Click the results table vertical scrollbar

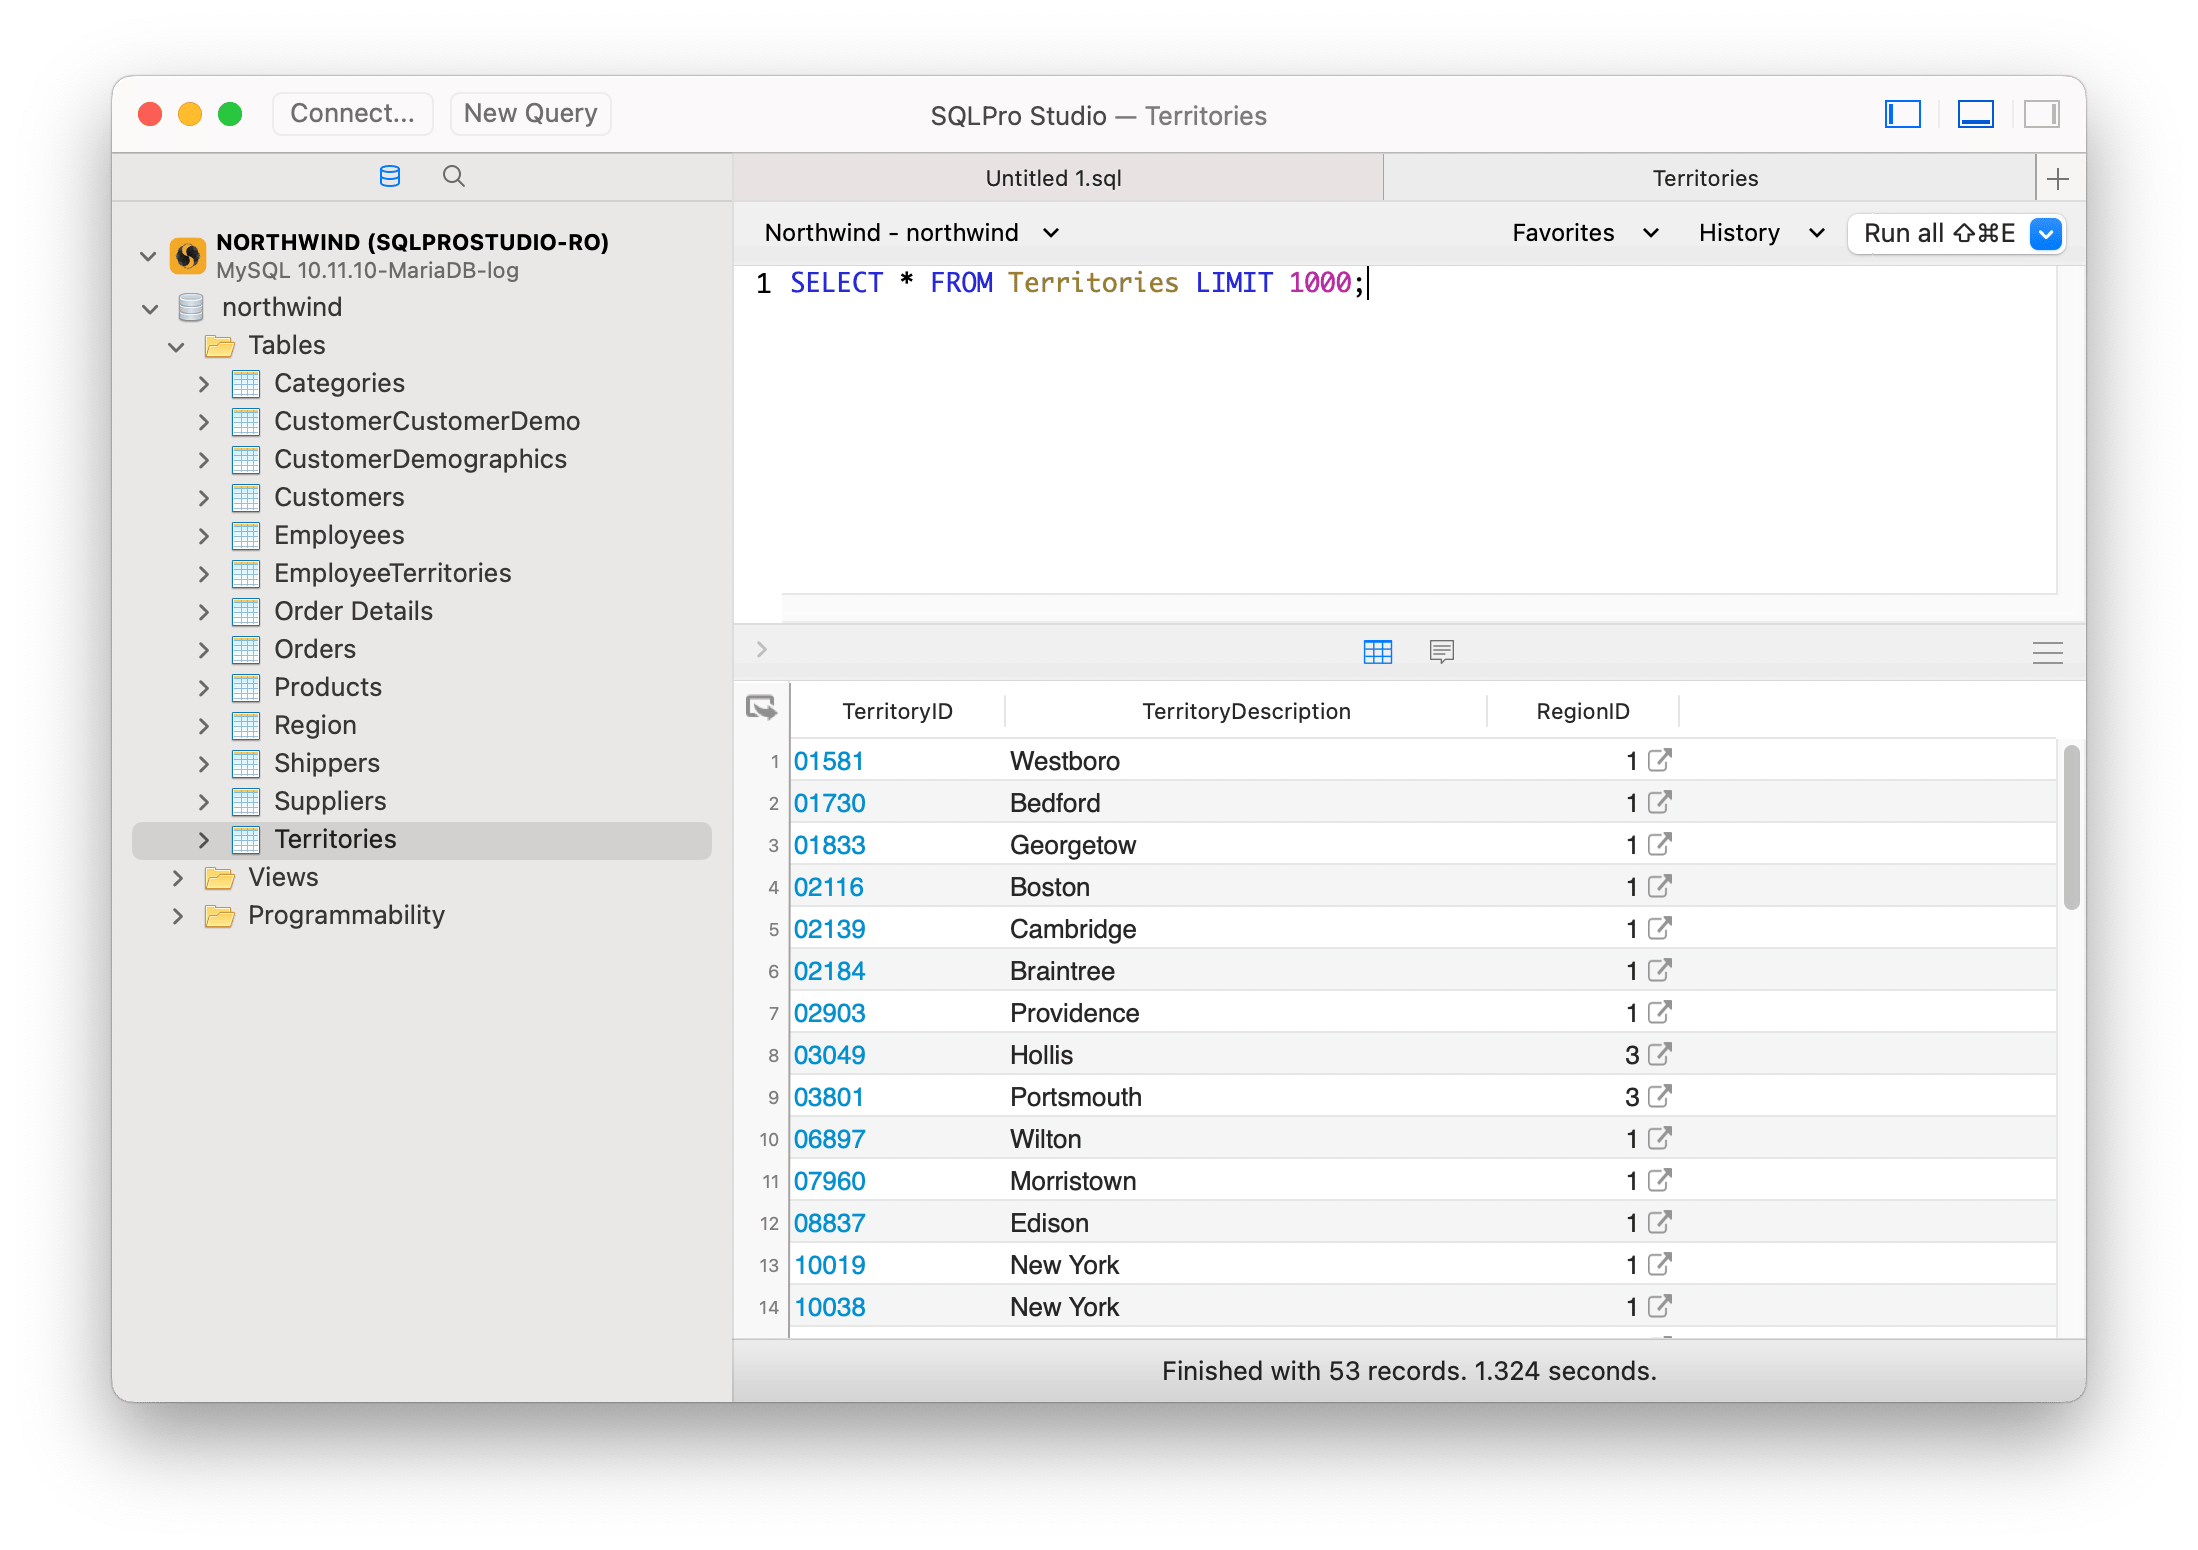(x=2071, y=828)
